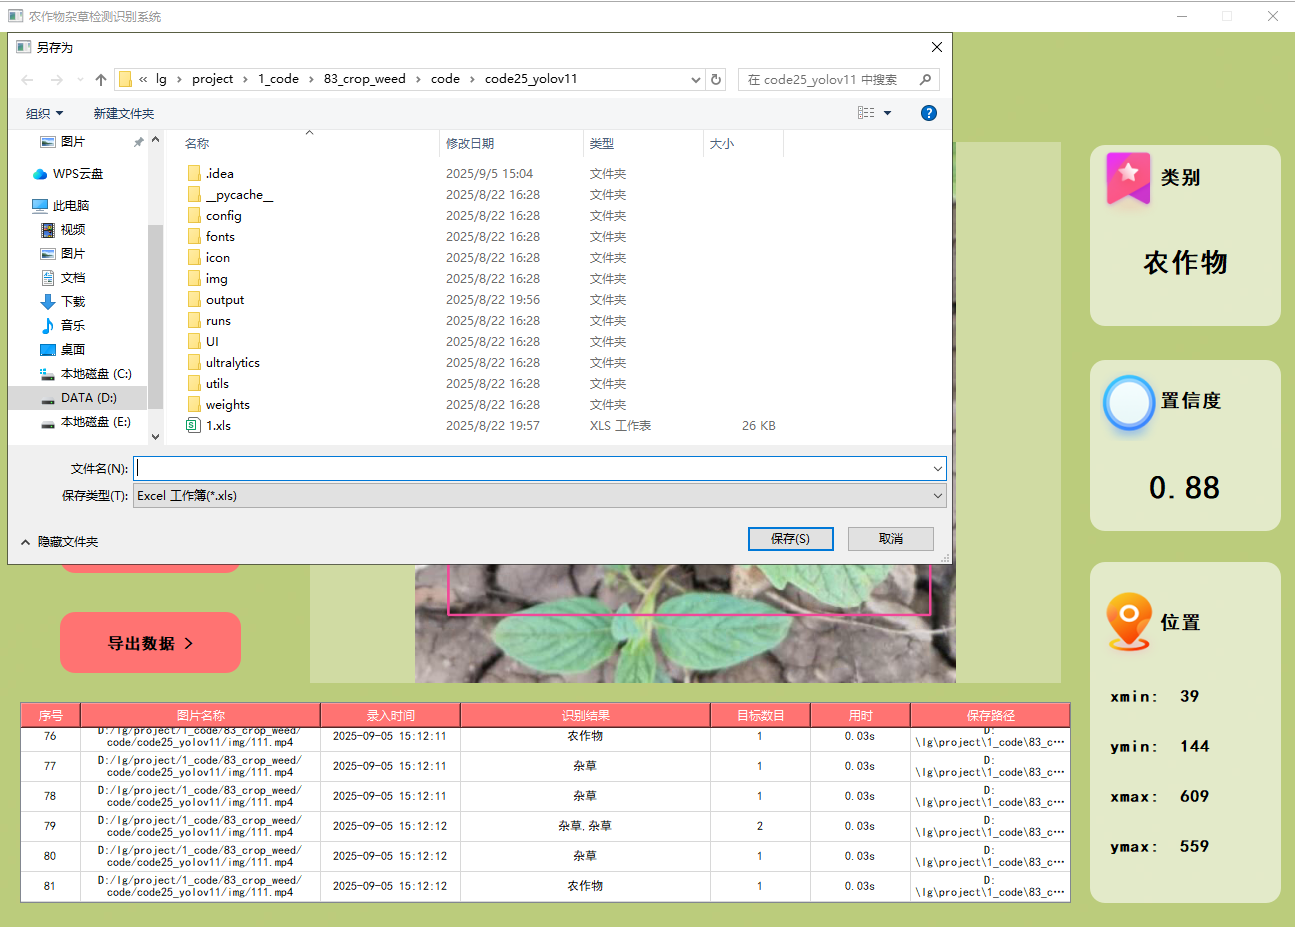Open 音乐 in navigation pane
This screenshot has height=927, width=1295.
pyautogui.click(x=63, y=326)
